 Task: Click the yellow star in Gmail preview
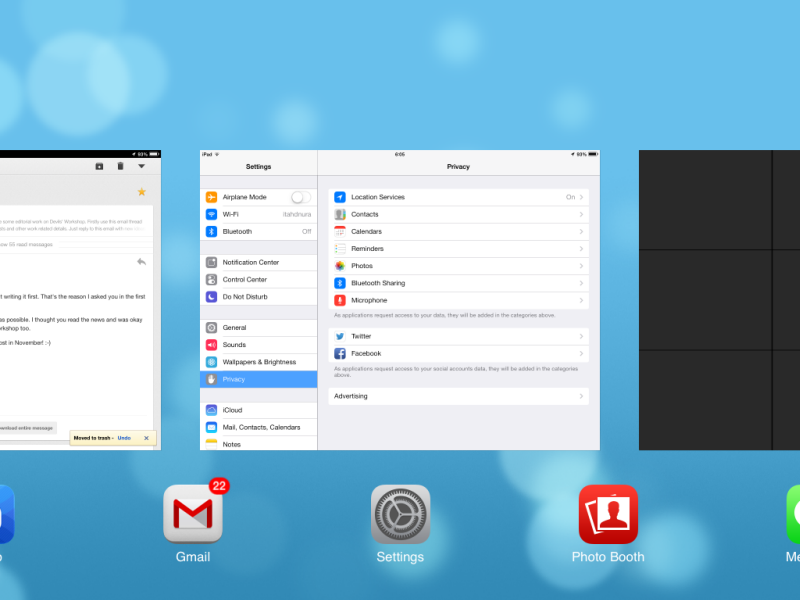(142, 192)
